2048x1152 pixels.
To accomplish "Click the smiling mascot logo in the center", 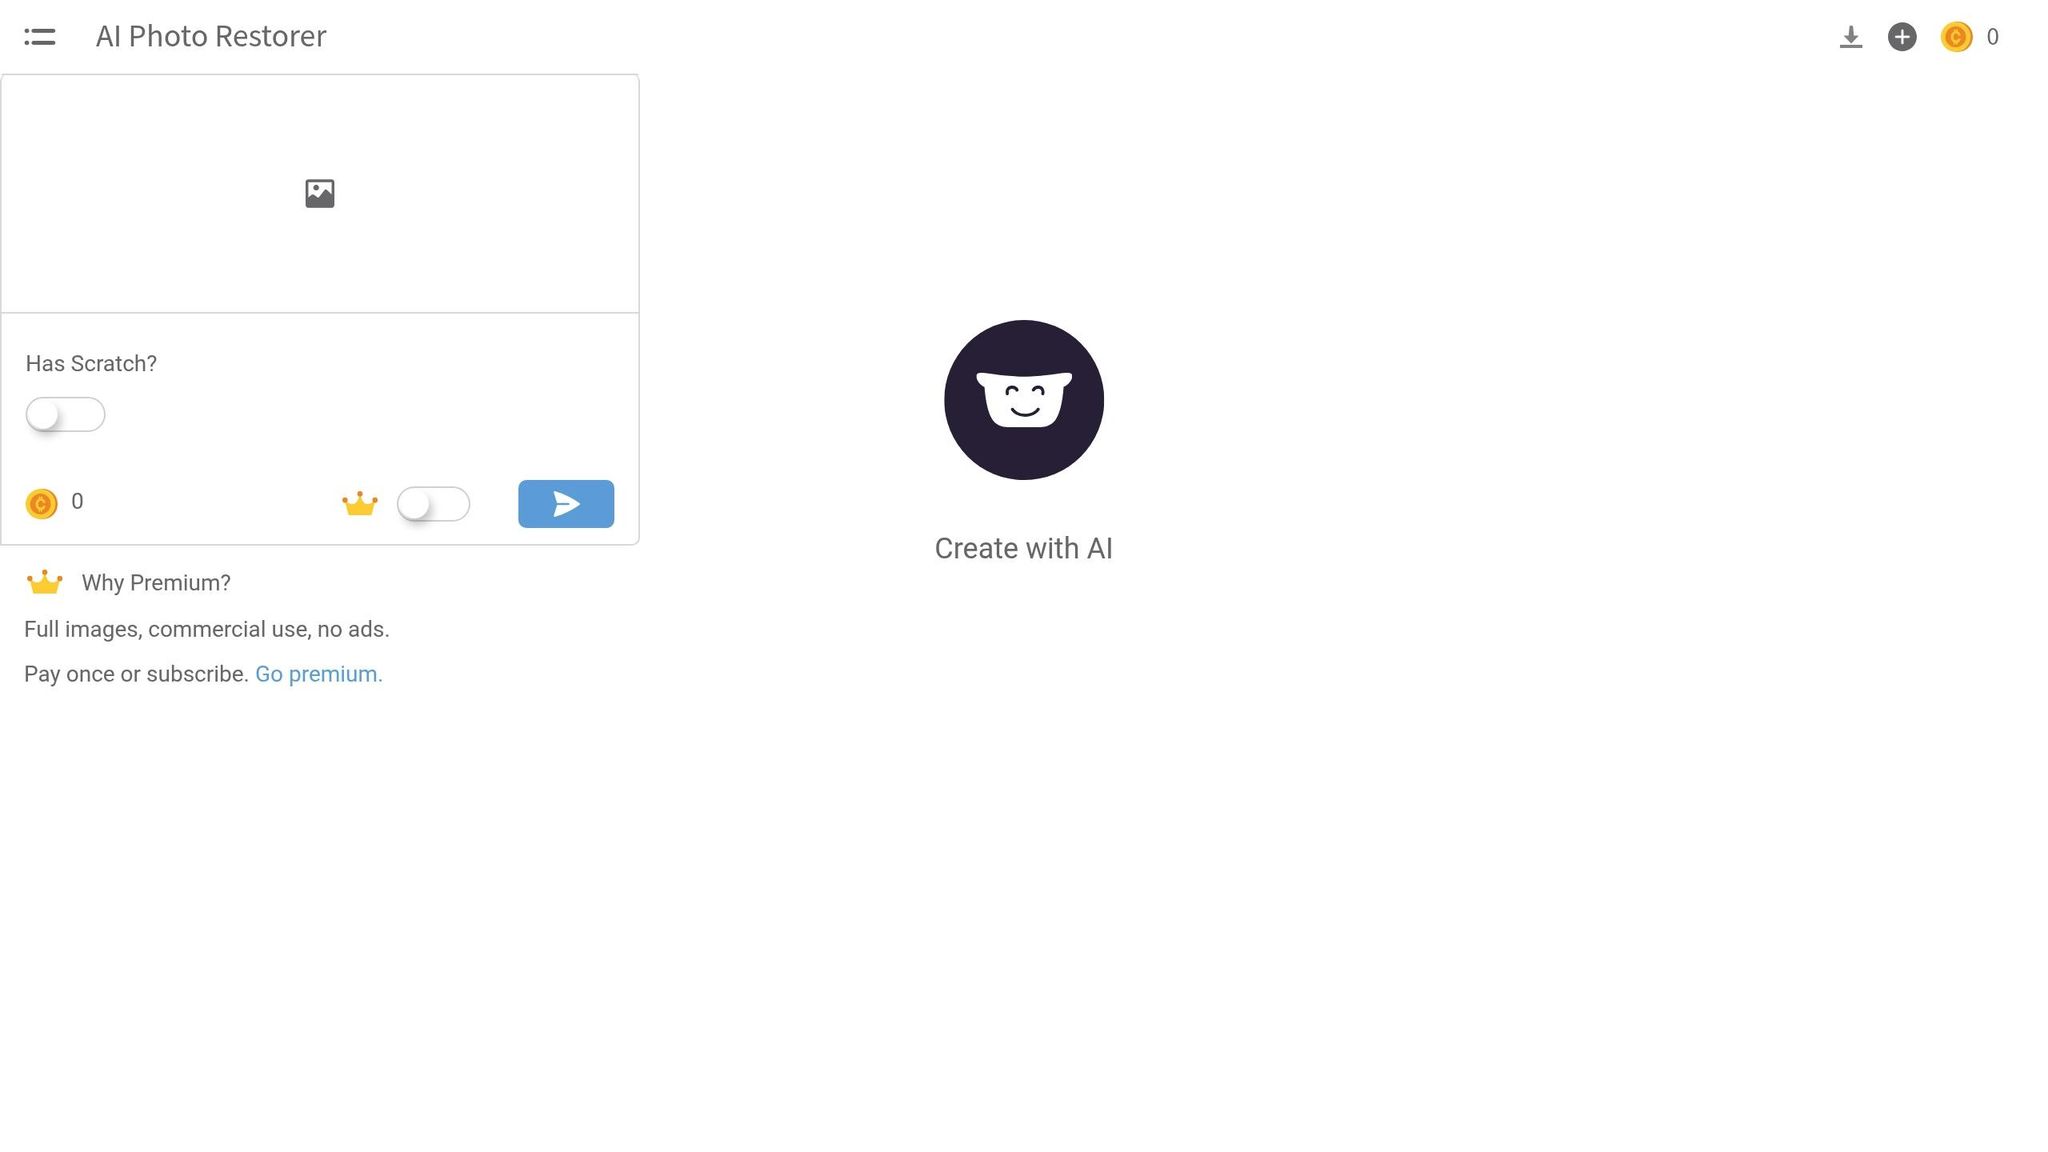I will coord(1024,400).
